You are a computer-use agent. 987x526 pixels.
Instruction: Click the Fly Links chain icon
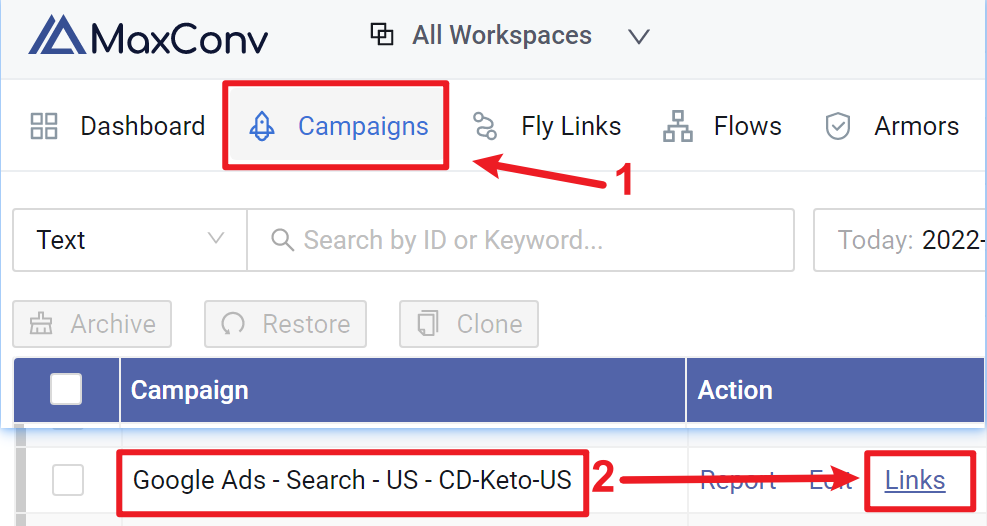click(x=485, y=126)
